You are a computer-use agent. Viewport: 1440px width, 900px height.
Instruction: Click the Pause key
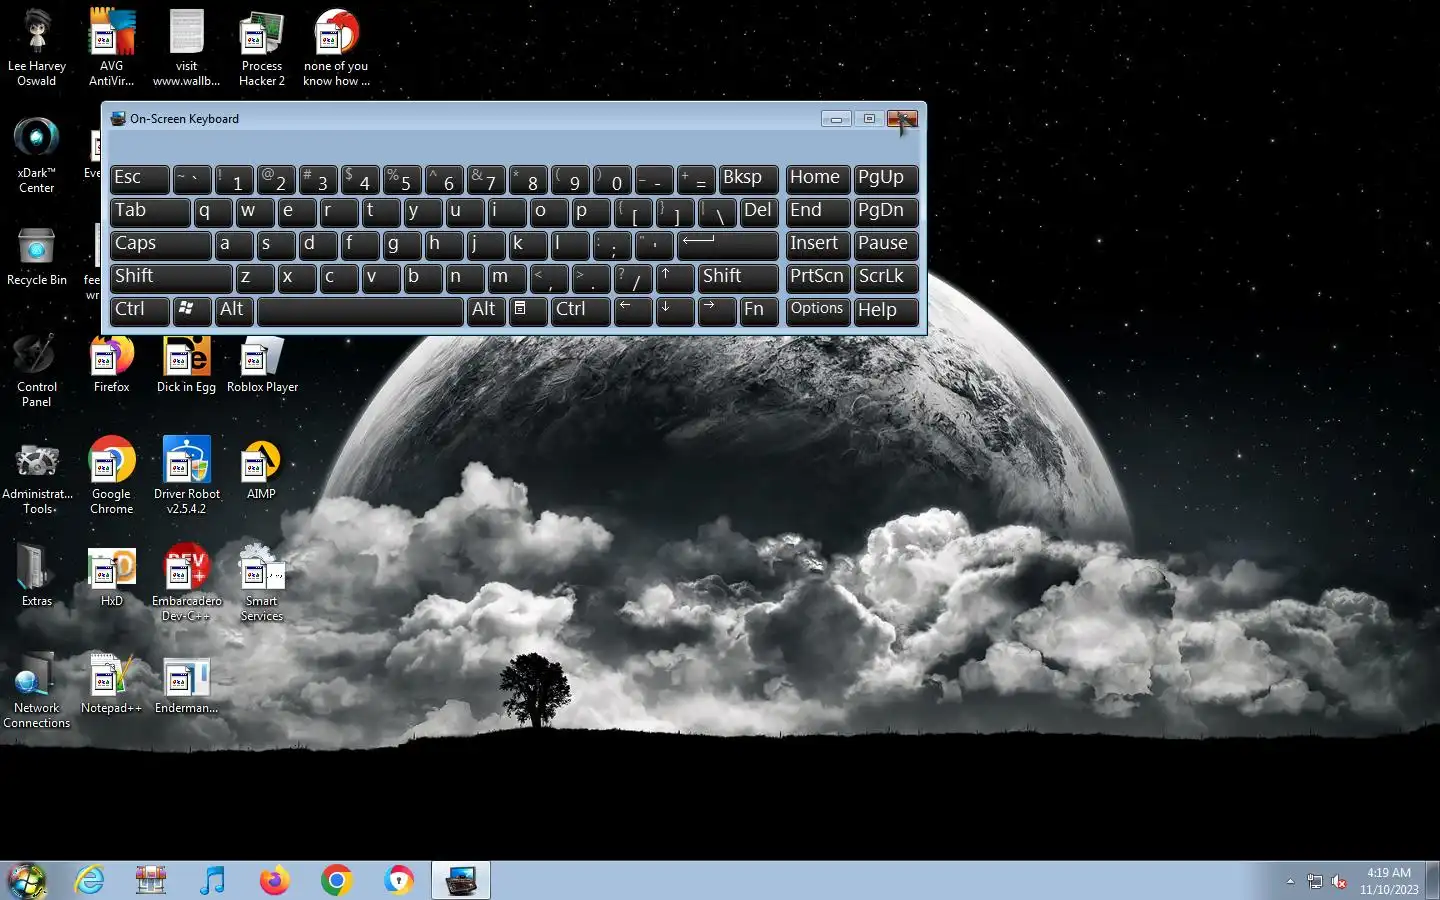[x=886, y=244]
